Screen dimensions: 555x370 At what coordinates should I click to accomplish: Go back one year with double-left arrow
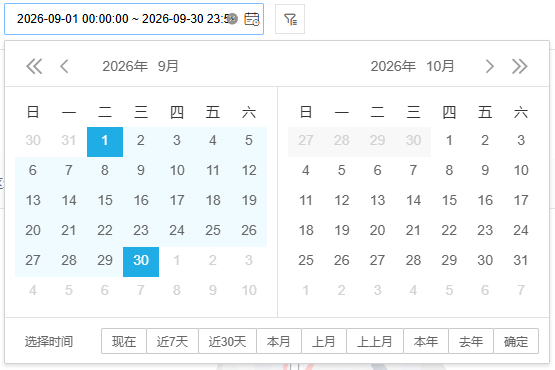coord(34,66)
